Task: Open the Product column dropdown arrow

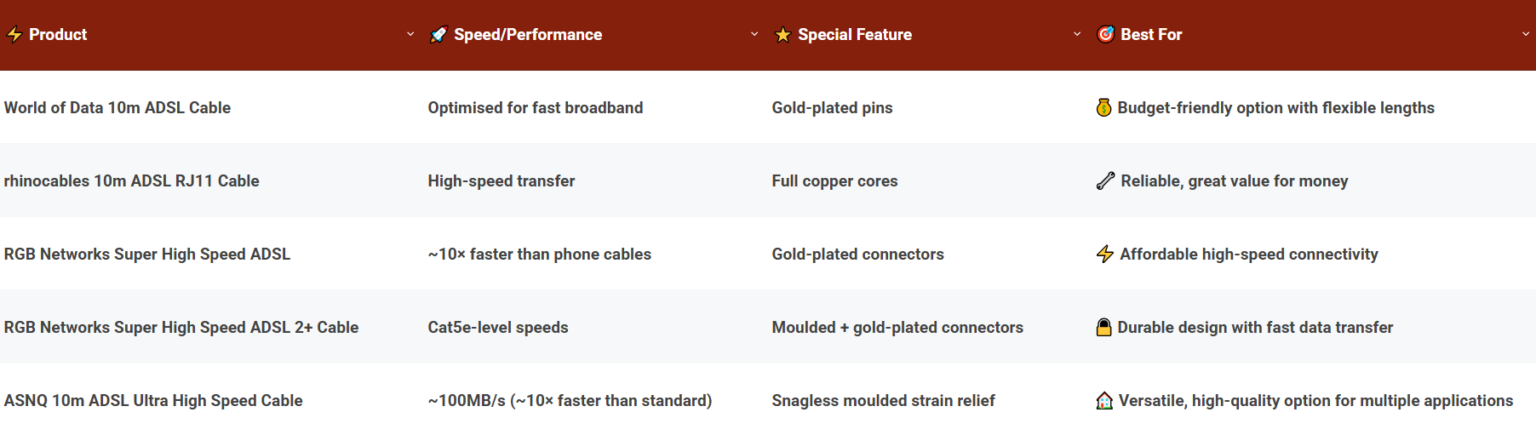Action: [x=410, y=35]
